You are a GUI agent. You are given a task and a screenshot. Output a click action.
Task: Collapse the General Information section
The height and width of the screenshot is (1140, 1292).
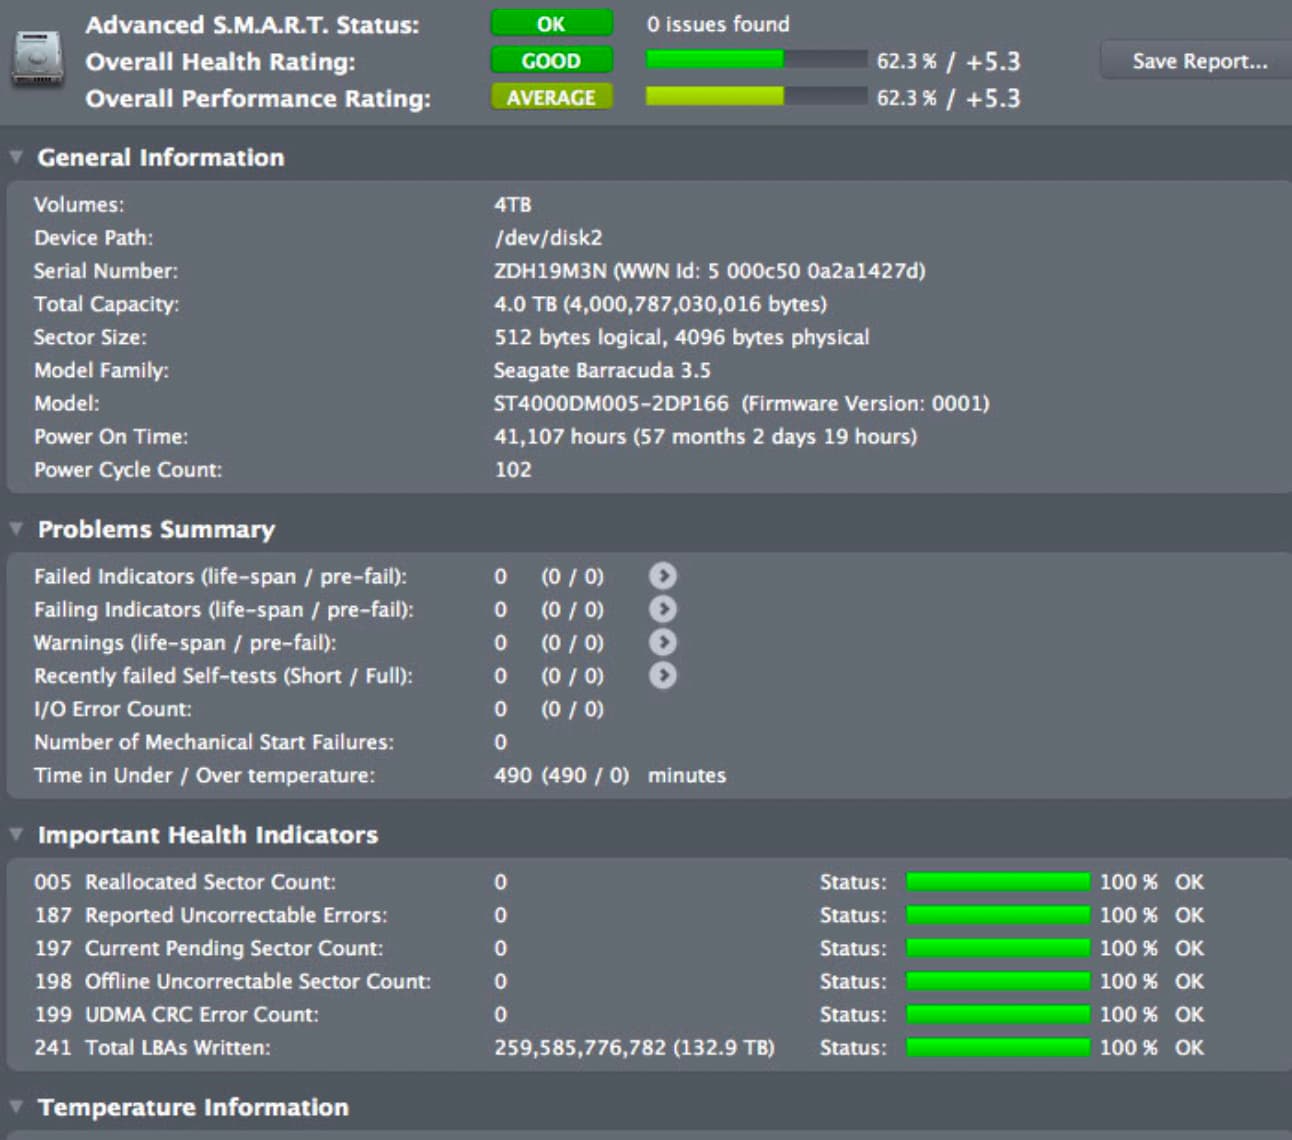tap(16, 157)
